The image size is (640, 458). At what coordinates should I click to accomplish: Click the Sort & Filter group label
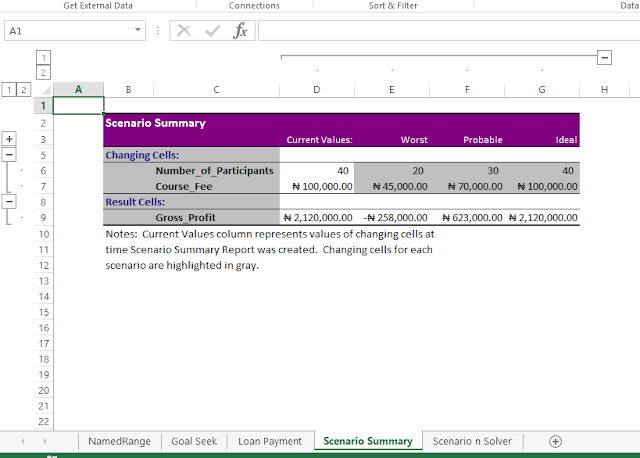[x=393, y=5]
